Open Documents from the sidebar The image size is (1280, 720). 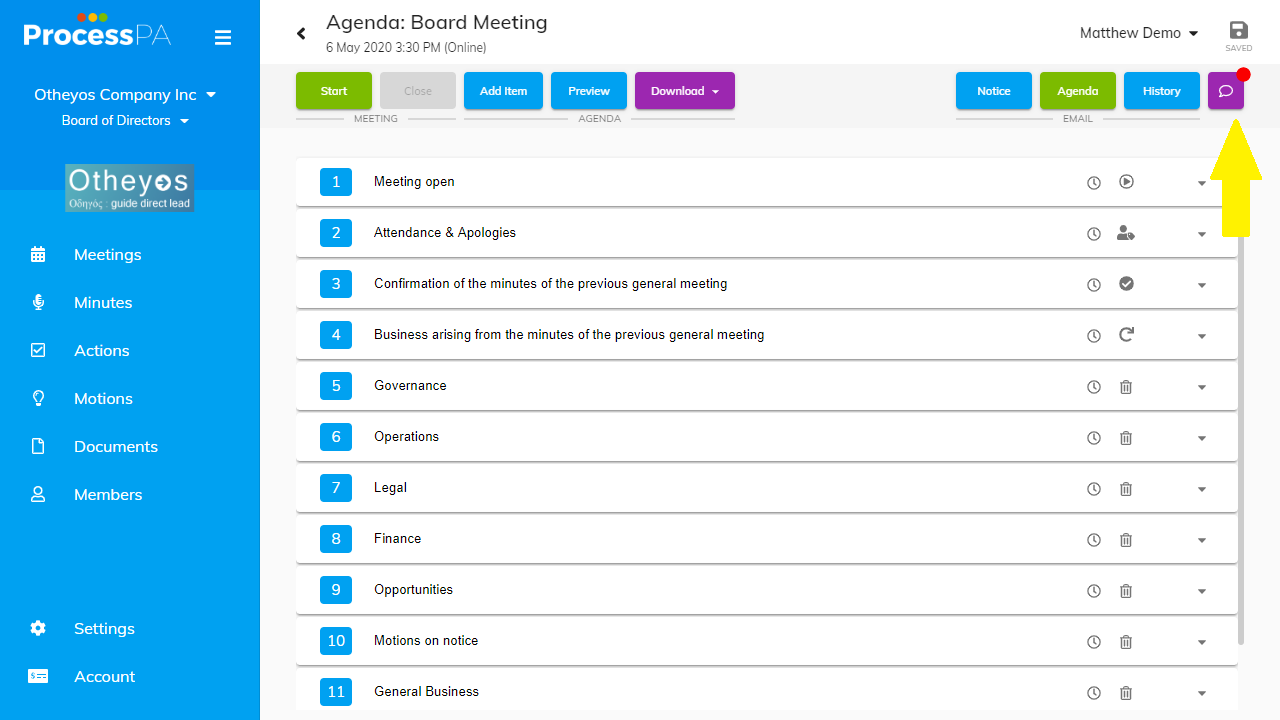point(115,446)
